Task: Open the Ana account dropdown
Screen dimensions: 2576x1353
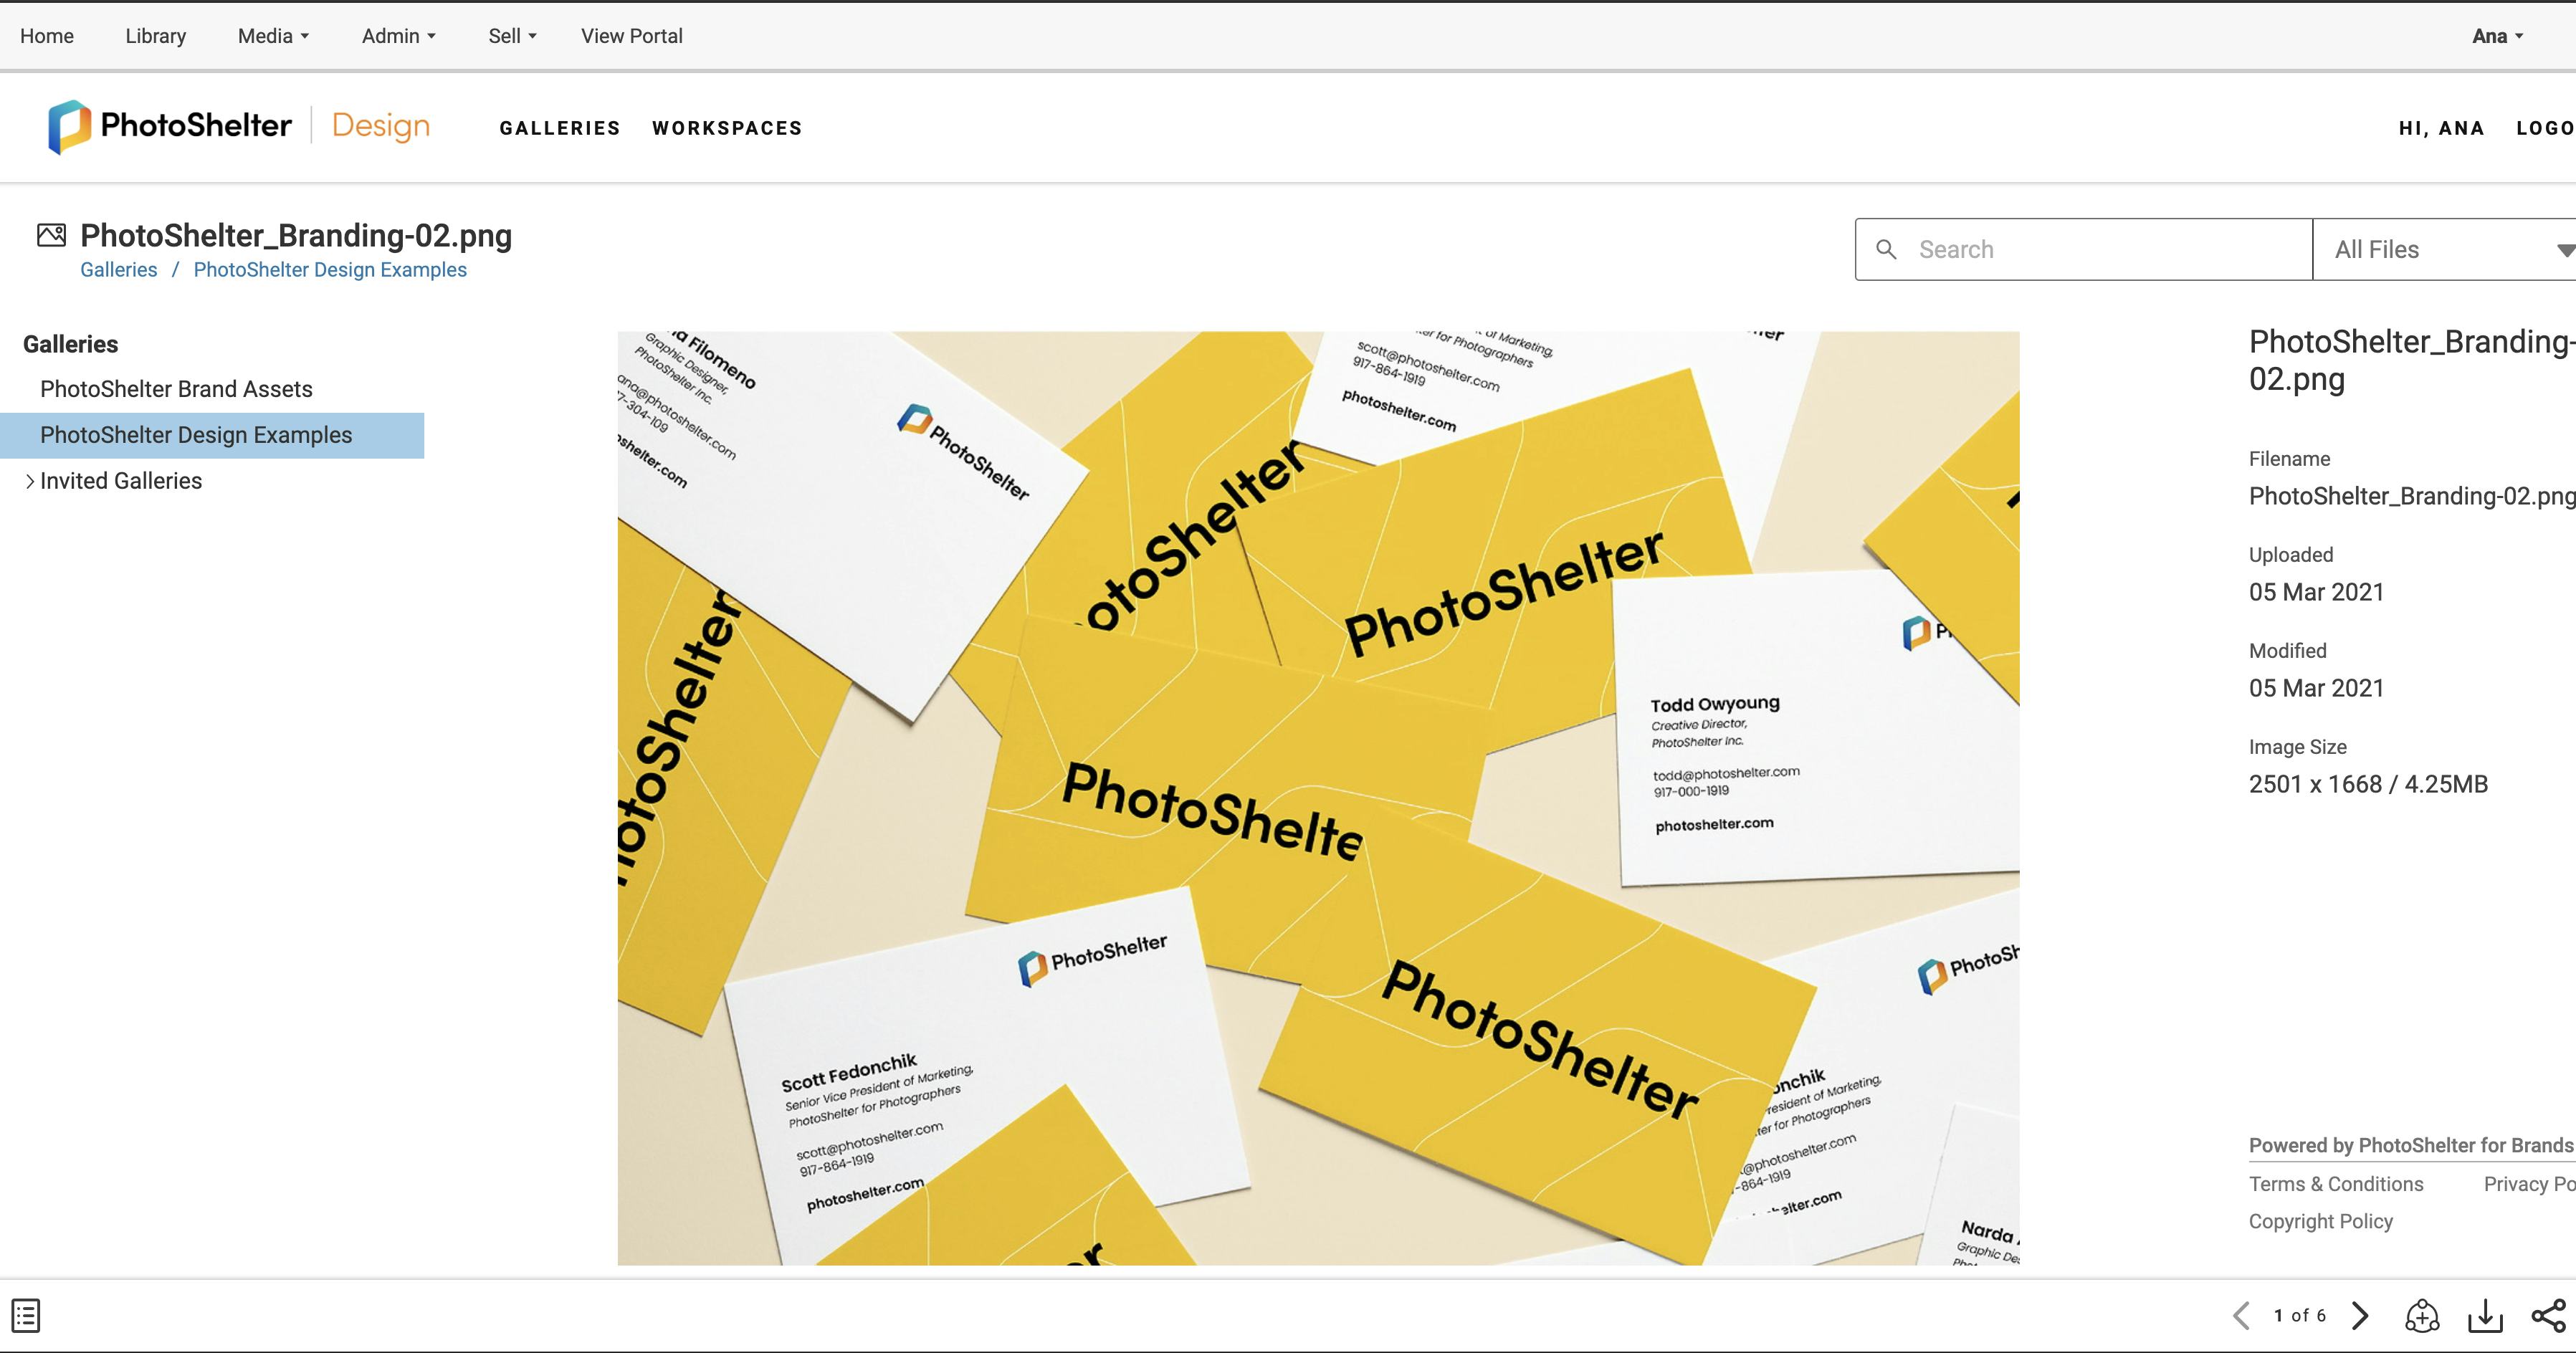Action: (2497, 36)
